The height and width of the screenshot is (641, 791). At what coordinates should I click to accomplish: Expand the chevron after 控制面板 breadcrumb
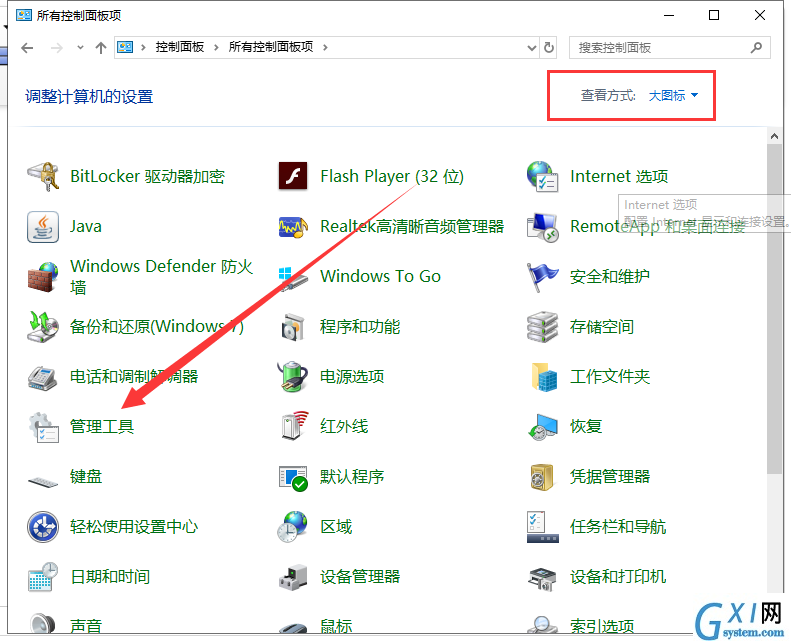216,47
